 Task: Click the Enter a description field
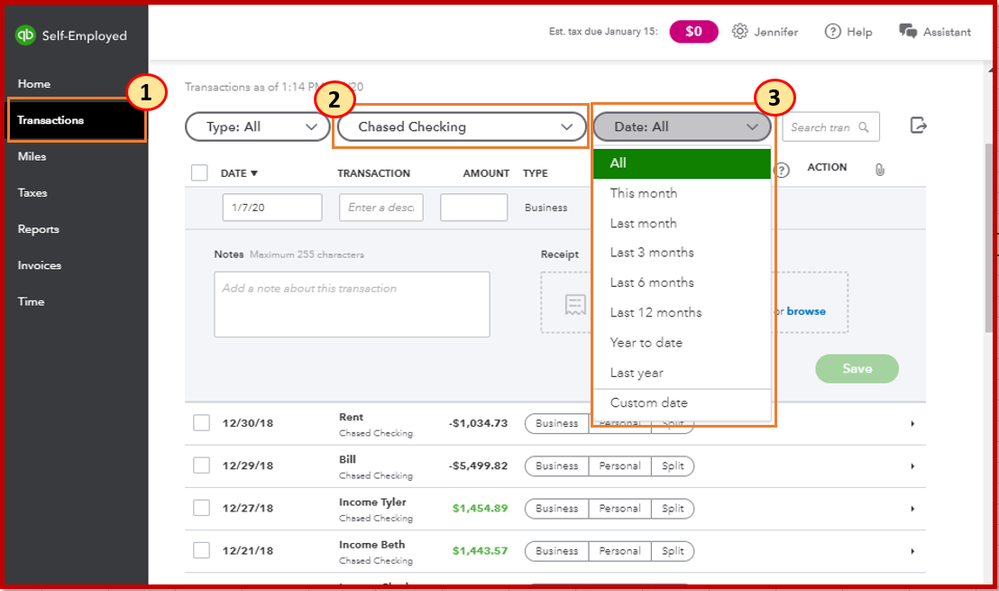381,208
